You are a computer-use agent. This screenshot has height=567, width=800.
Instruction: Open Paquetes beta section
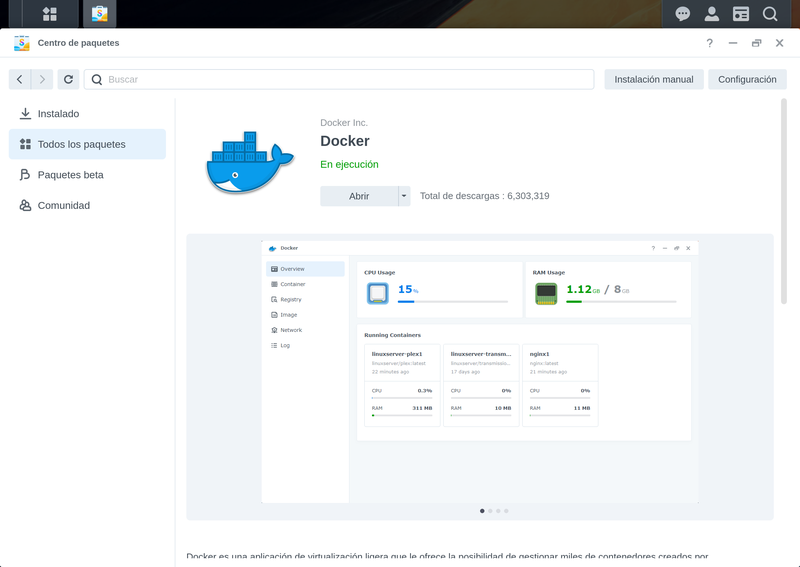point(87,175)
